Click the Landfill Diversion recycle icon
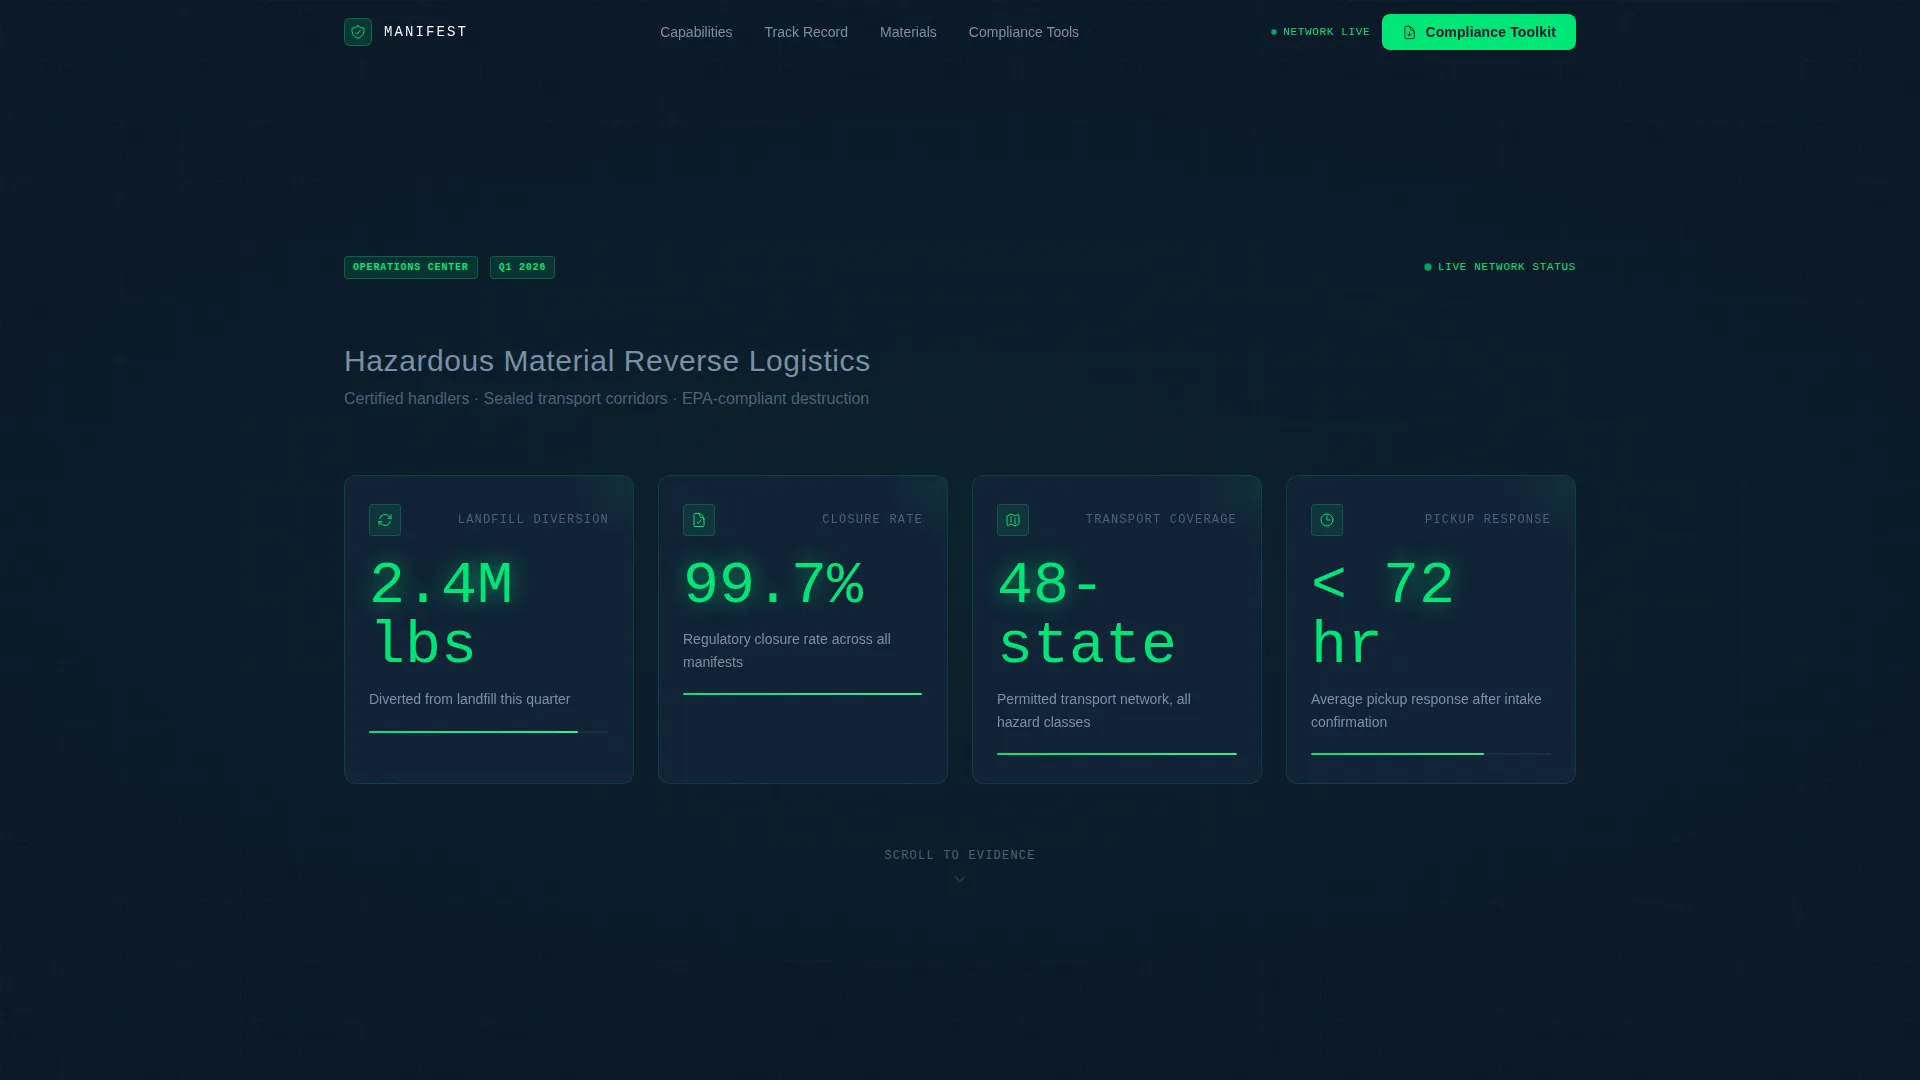 click(x=385, y=520)
